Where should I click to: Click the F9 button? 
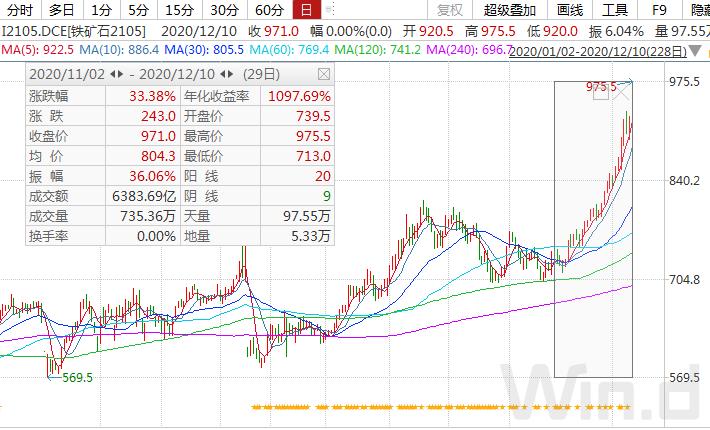coord(659,10)
